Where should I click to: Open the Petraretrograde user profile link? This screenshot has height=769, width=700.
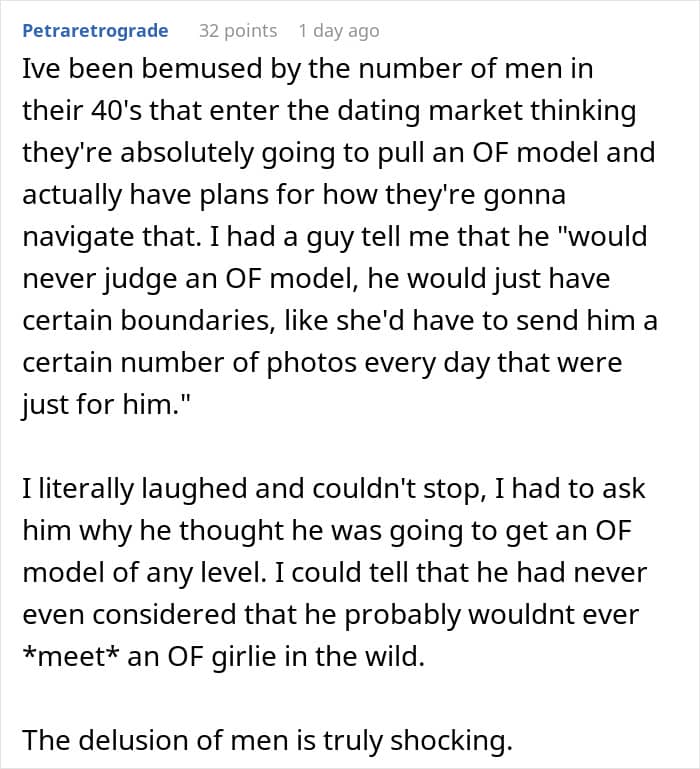(96, 31)
